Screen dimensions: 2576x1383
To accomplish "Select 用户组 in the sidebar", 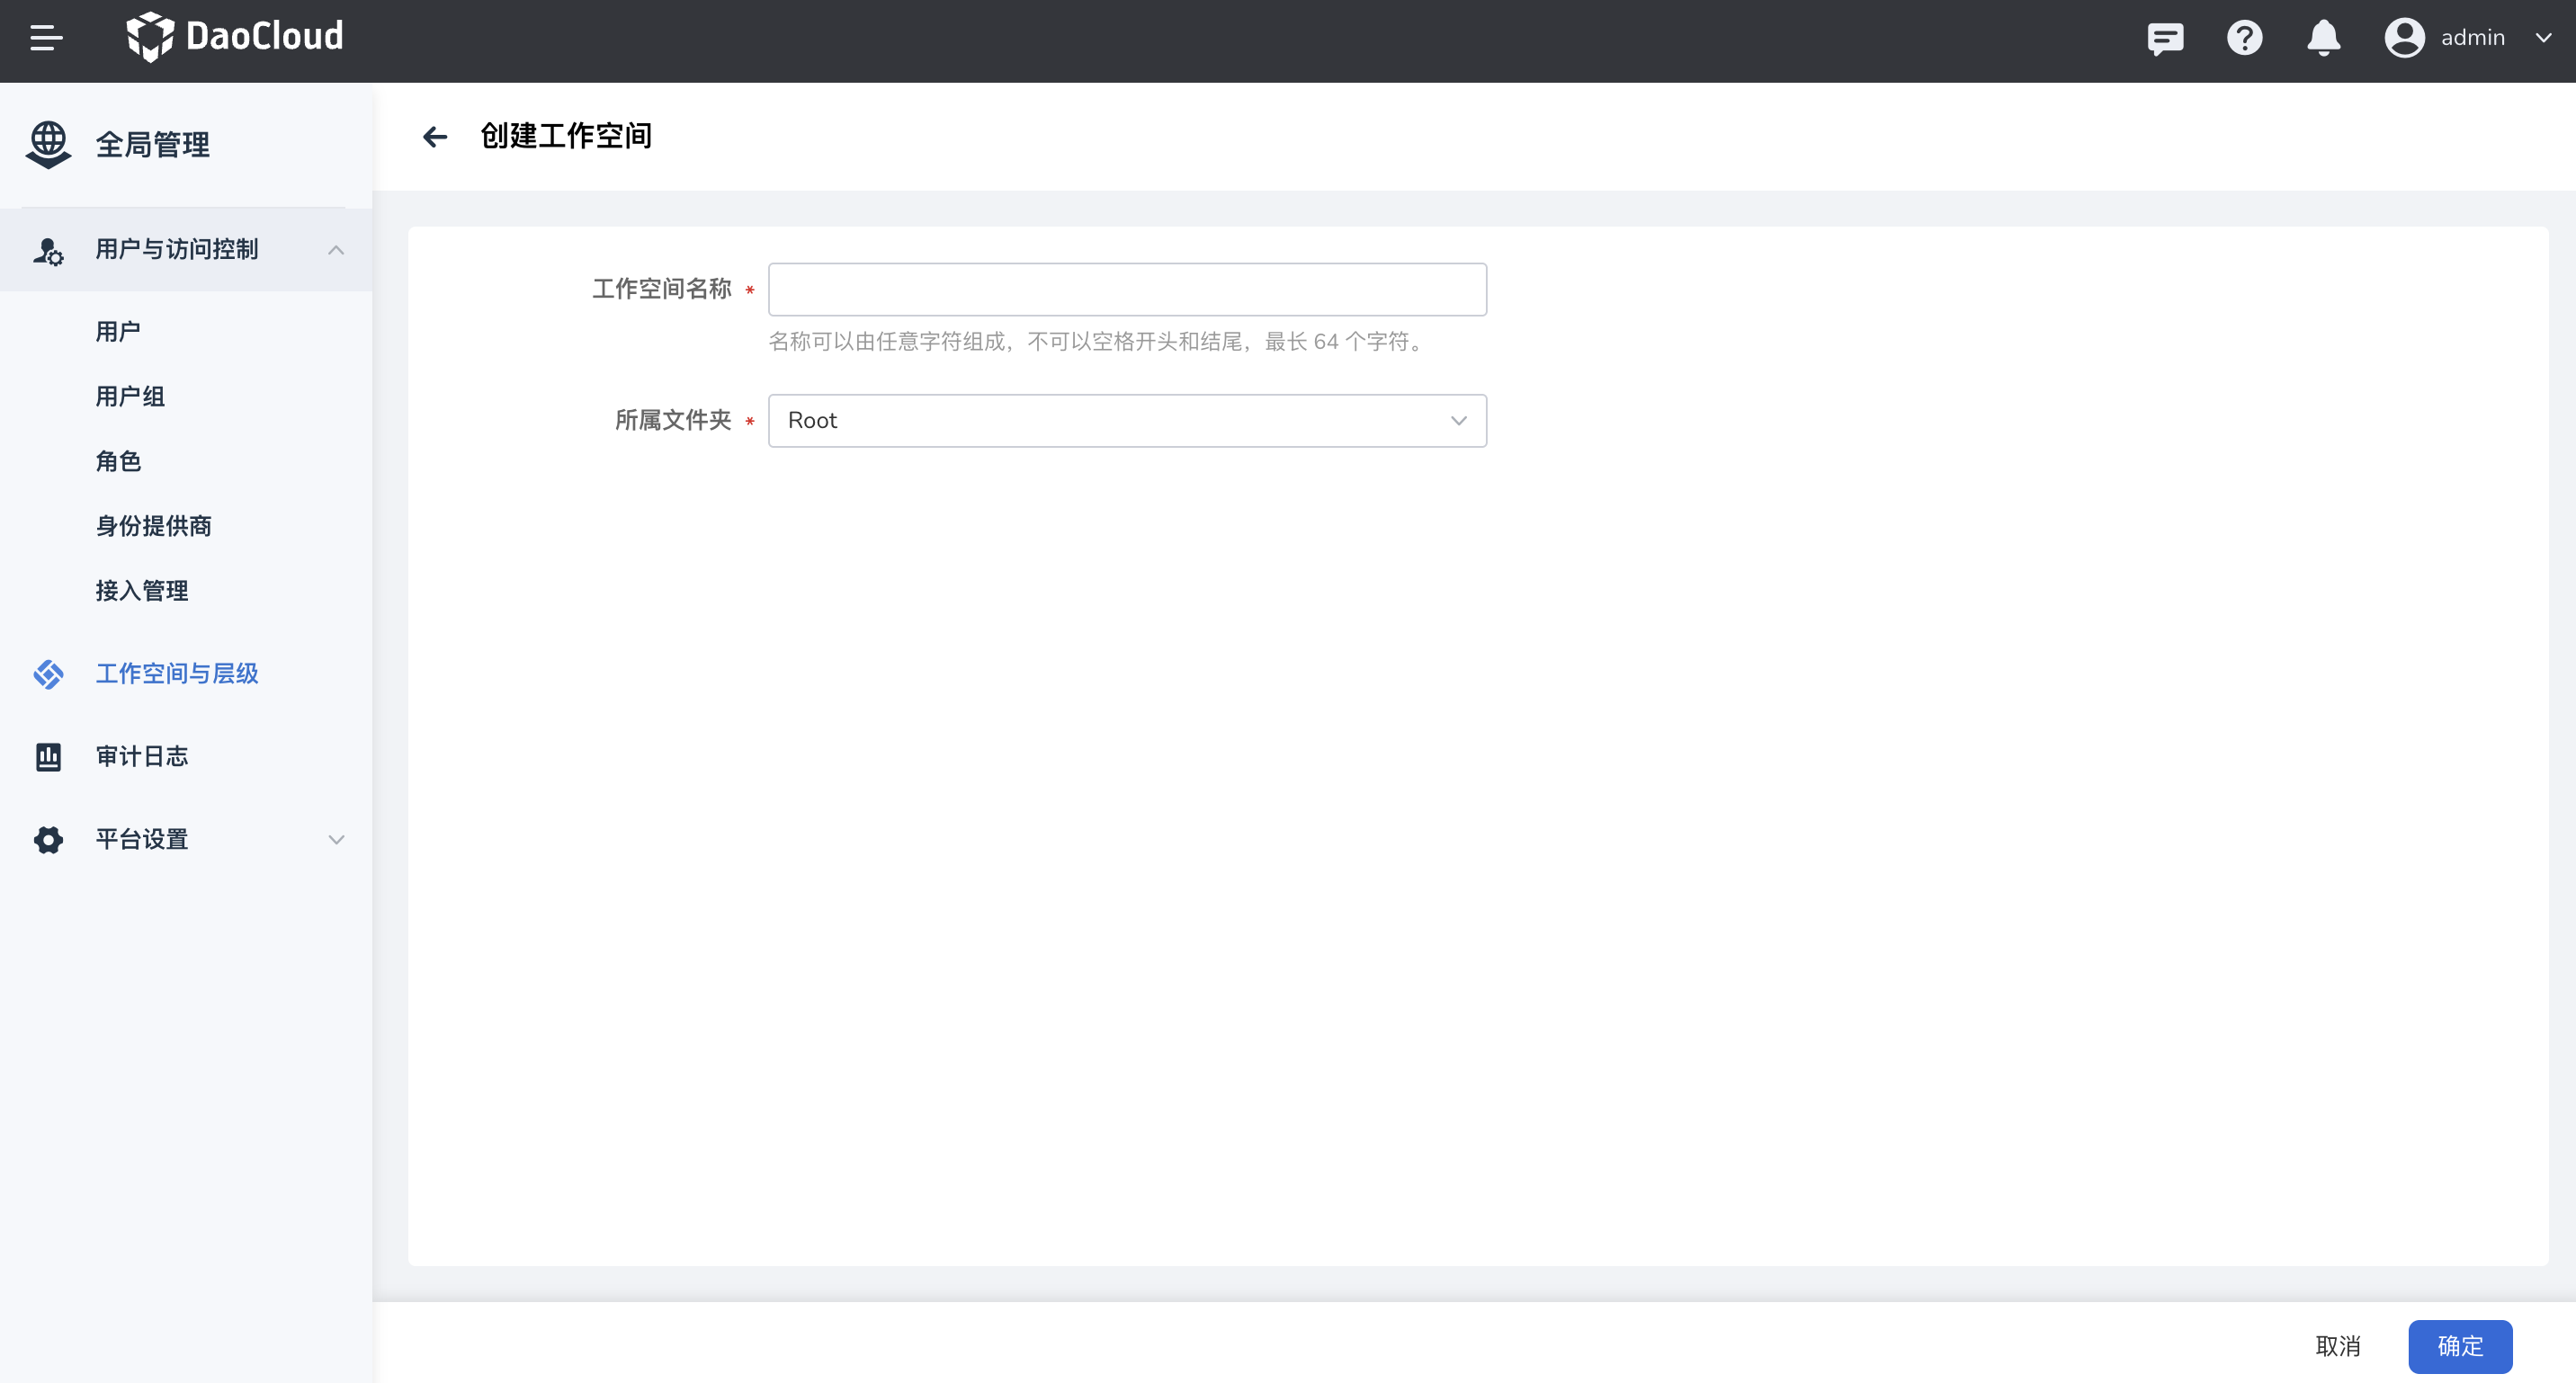I will 130,396.
